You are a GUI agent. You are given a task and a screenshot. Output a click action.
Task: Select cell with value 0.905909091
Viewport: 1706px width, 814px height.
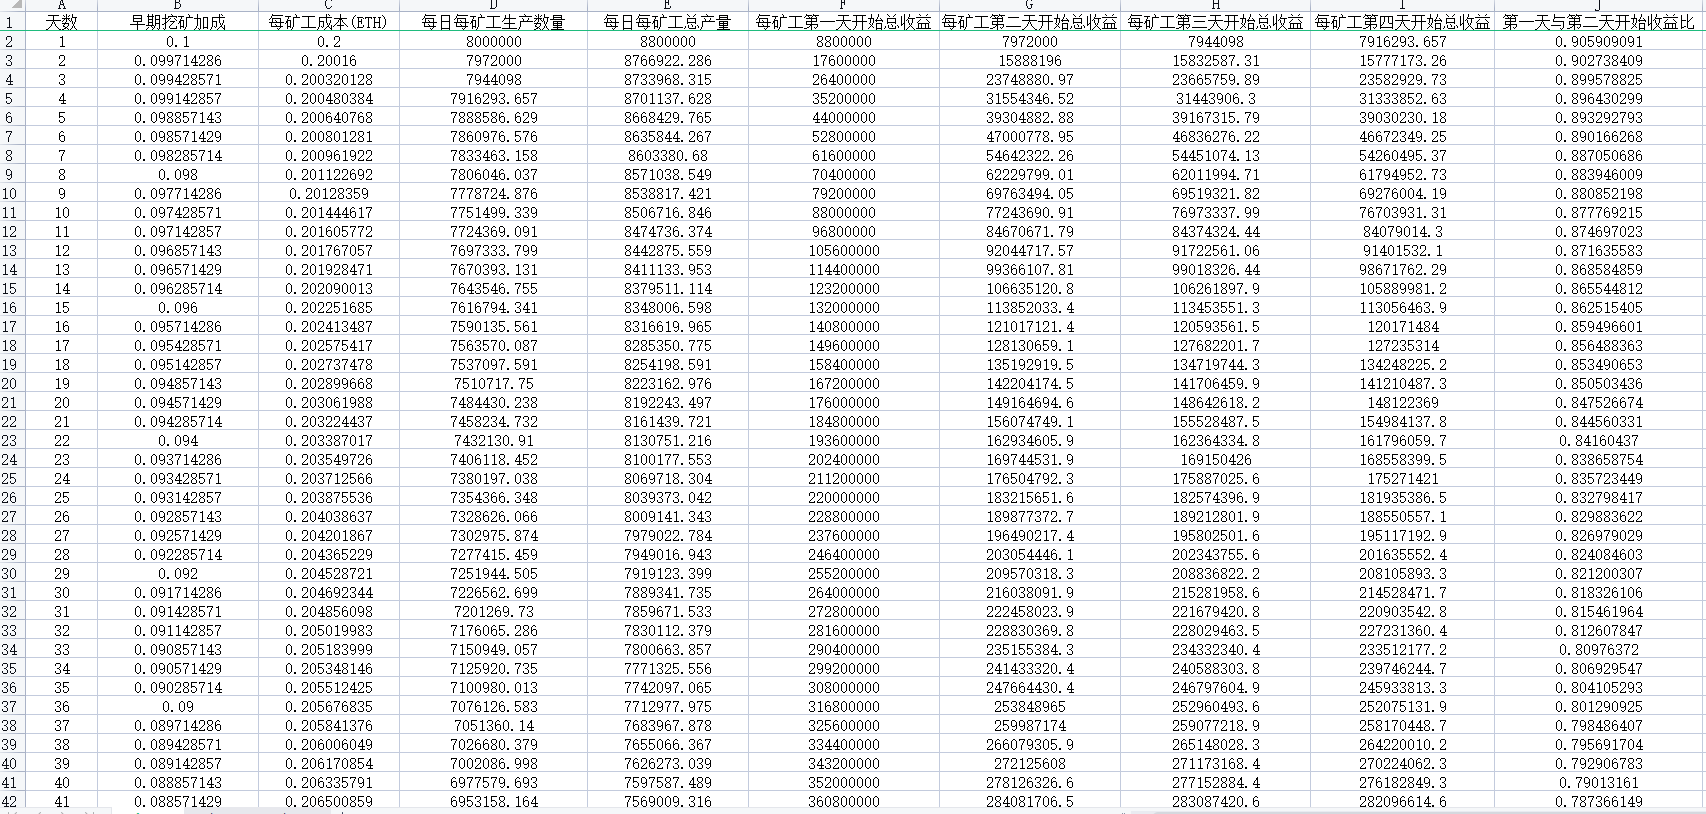(x=1598, y=41)
